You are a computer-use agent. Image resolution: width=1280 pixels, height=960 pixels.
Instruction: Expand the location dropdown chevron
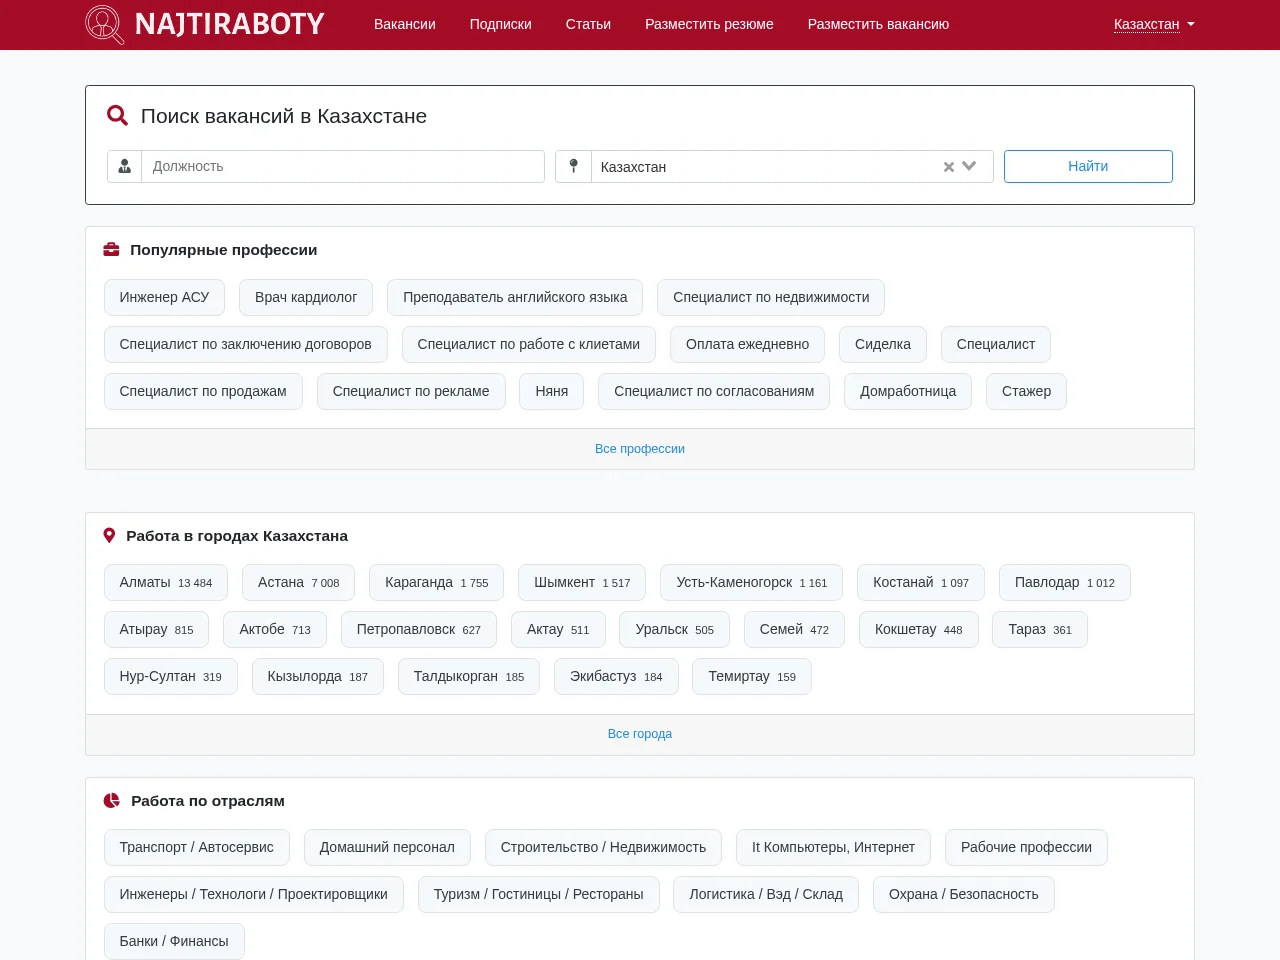coord(969,167)
